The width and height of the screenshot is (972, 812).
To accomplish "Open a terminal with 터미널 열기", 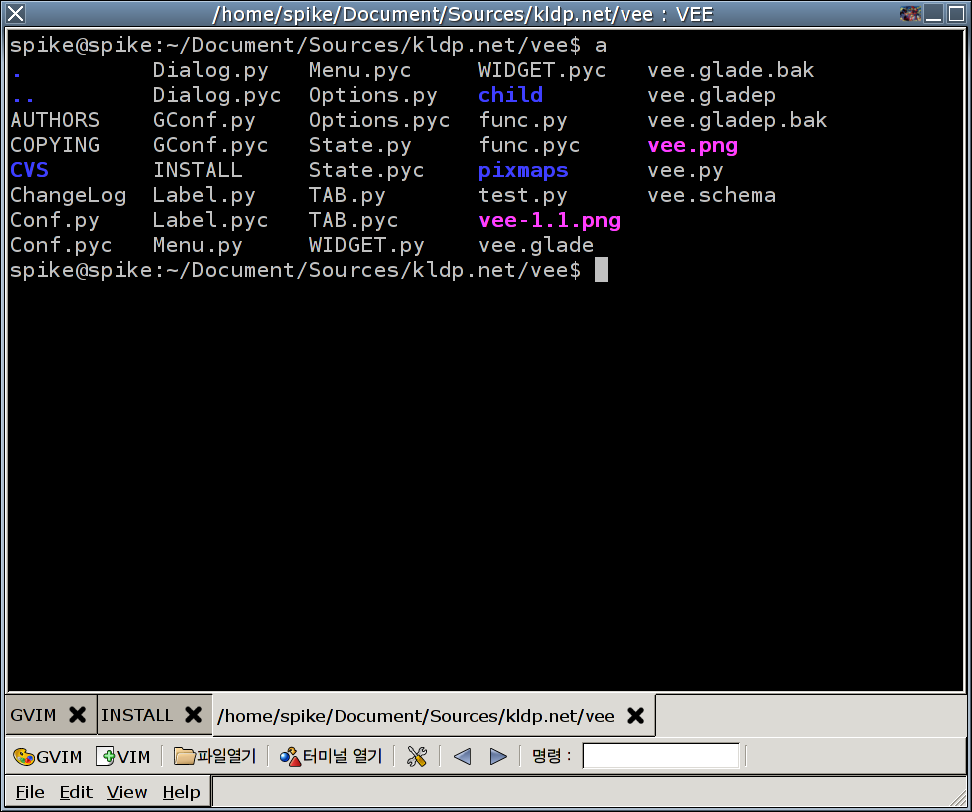I will (x=331, y=756).
